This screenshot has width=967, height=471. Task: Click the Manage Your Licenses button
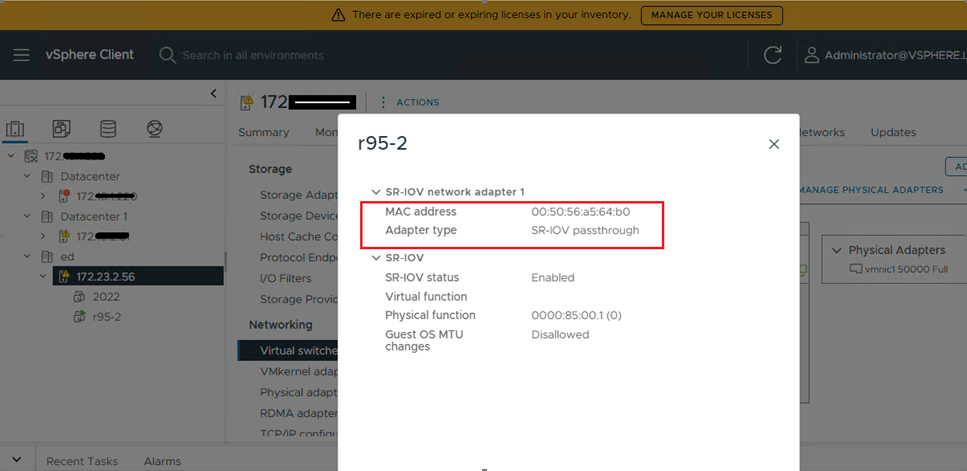pos(711,15)
